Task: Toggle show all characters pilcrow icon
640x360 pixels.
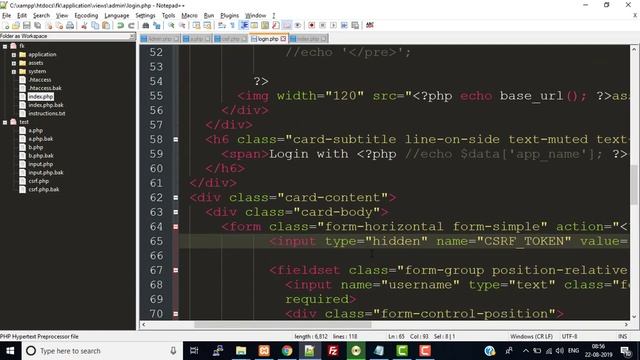Action: pyautogui.click(x=233, y=25)
